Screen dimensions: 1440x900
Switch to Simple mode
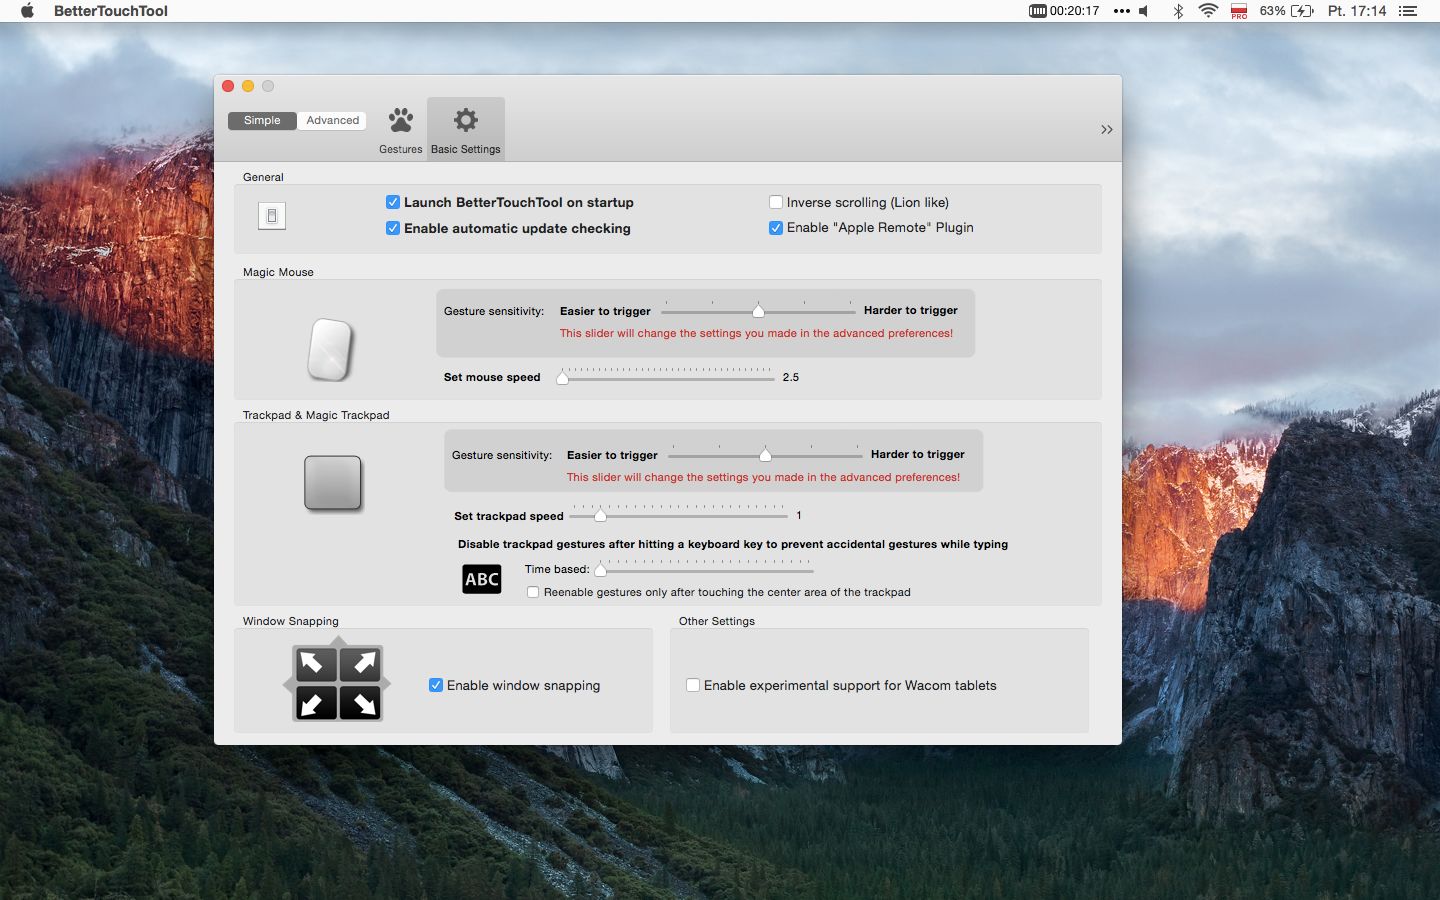[262, 120]
